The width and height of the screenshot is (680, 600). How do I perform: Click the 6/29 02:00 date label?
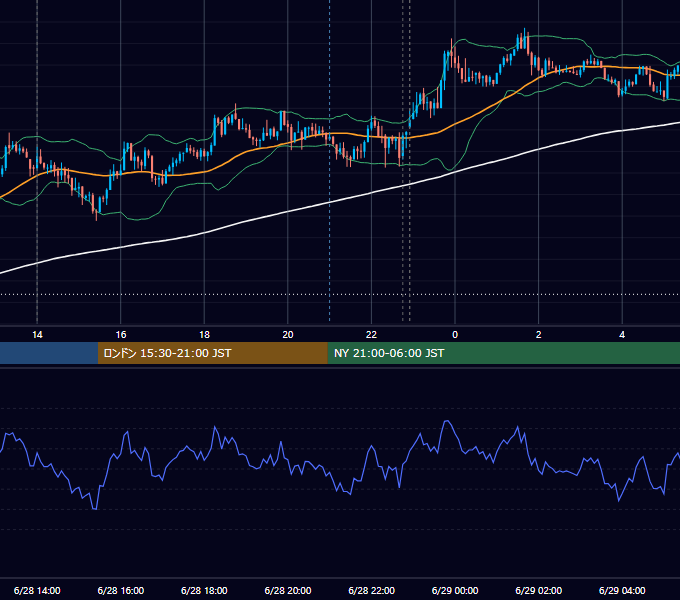point(539,590)
